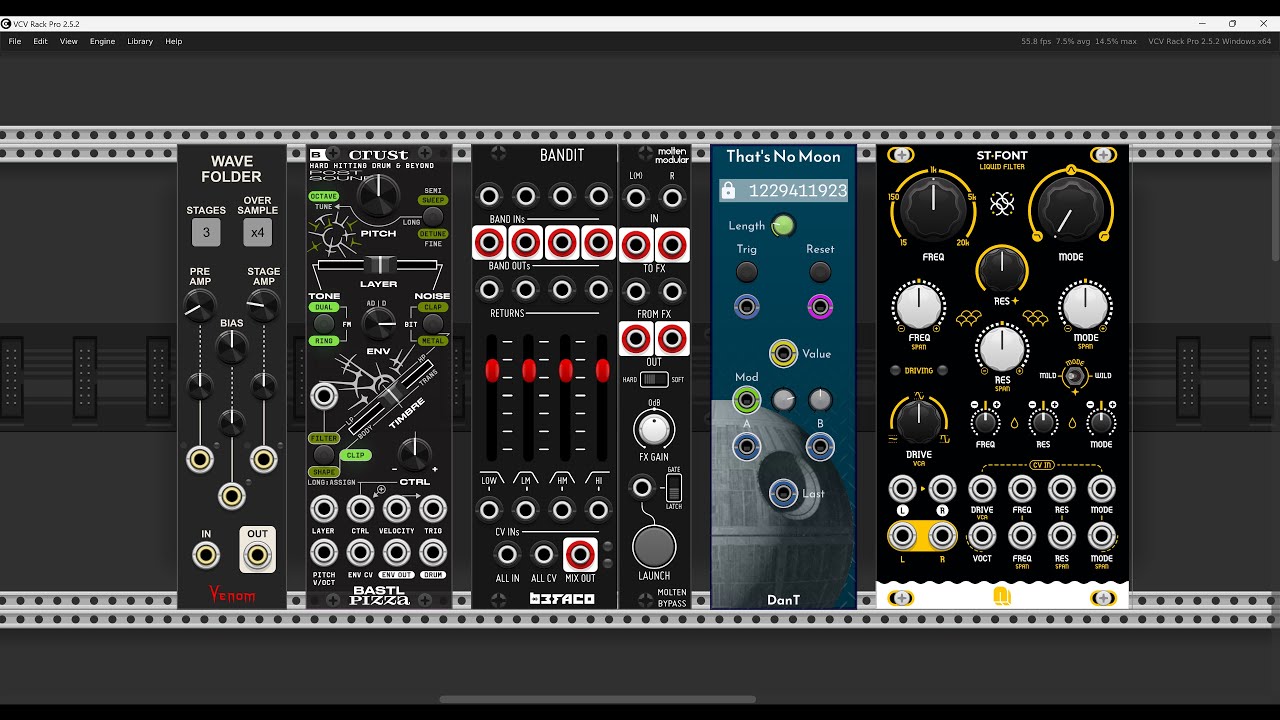Click the Wave Folder BIAS knob

[232, 346]
